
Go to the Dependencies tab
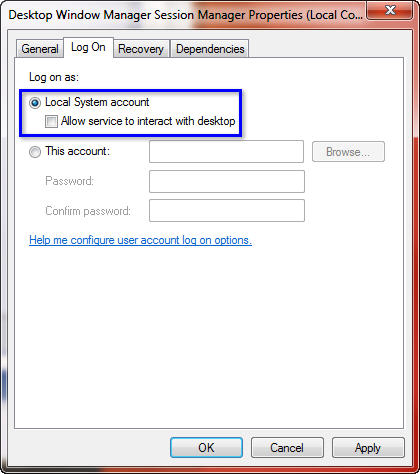click(x=210, y=49)
